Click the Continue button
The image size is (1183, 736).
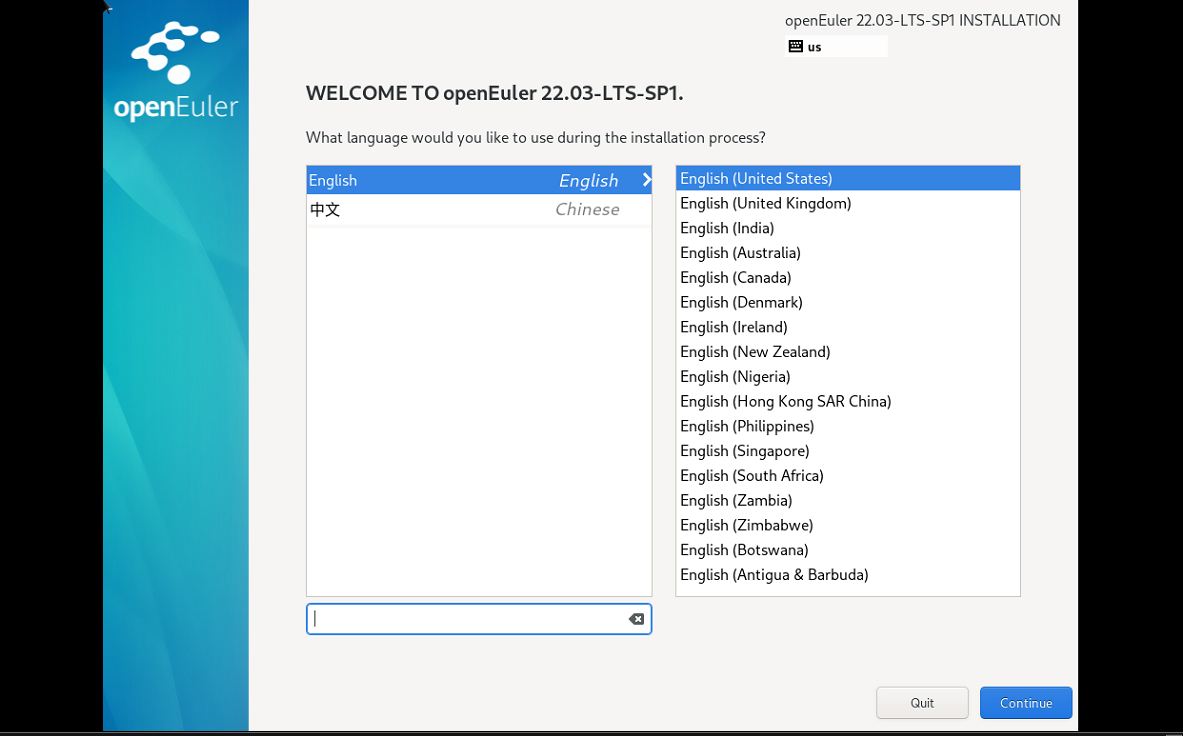coord(1026,703)
